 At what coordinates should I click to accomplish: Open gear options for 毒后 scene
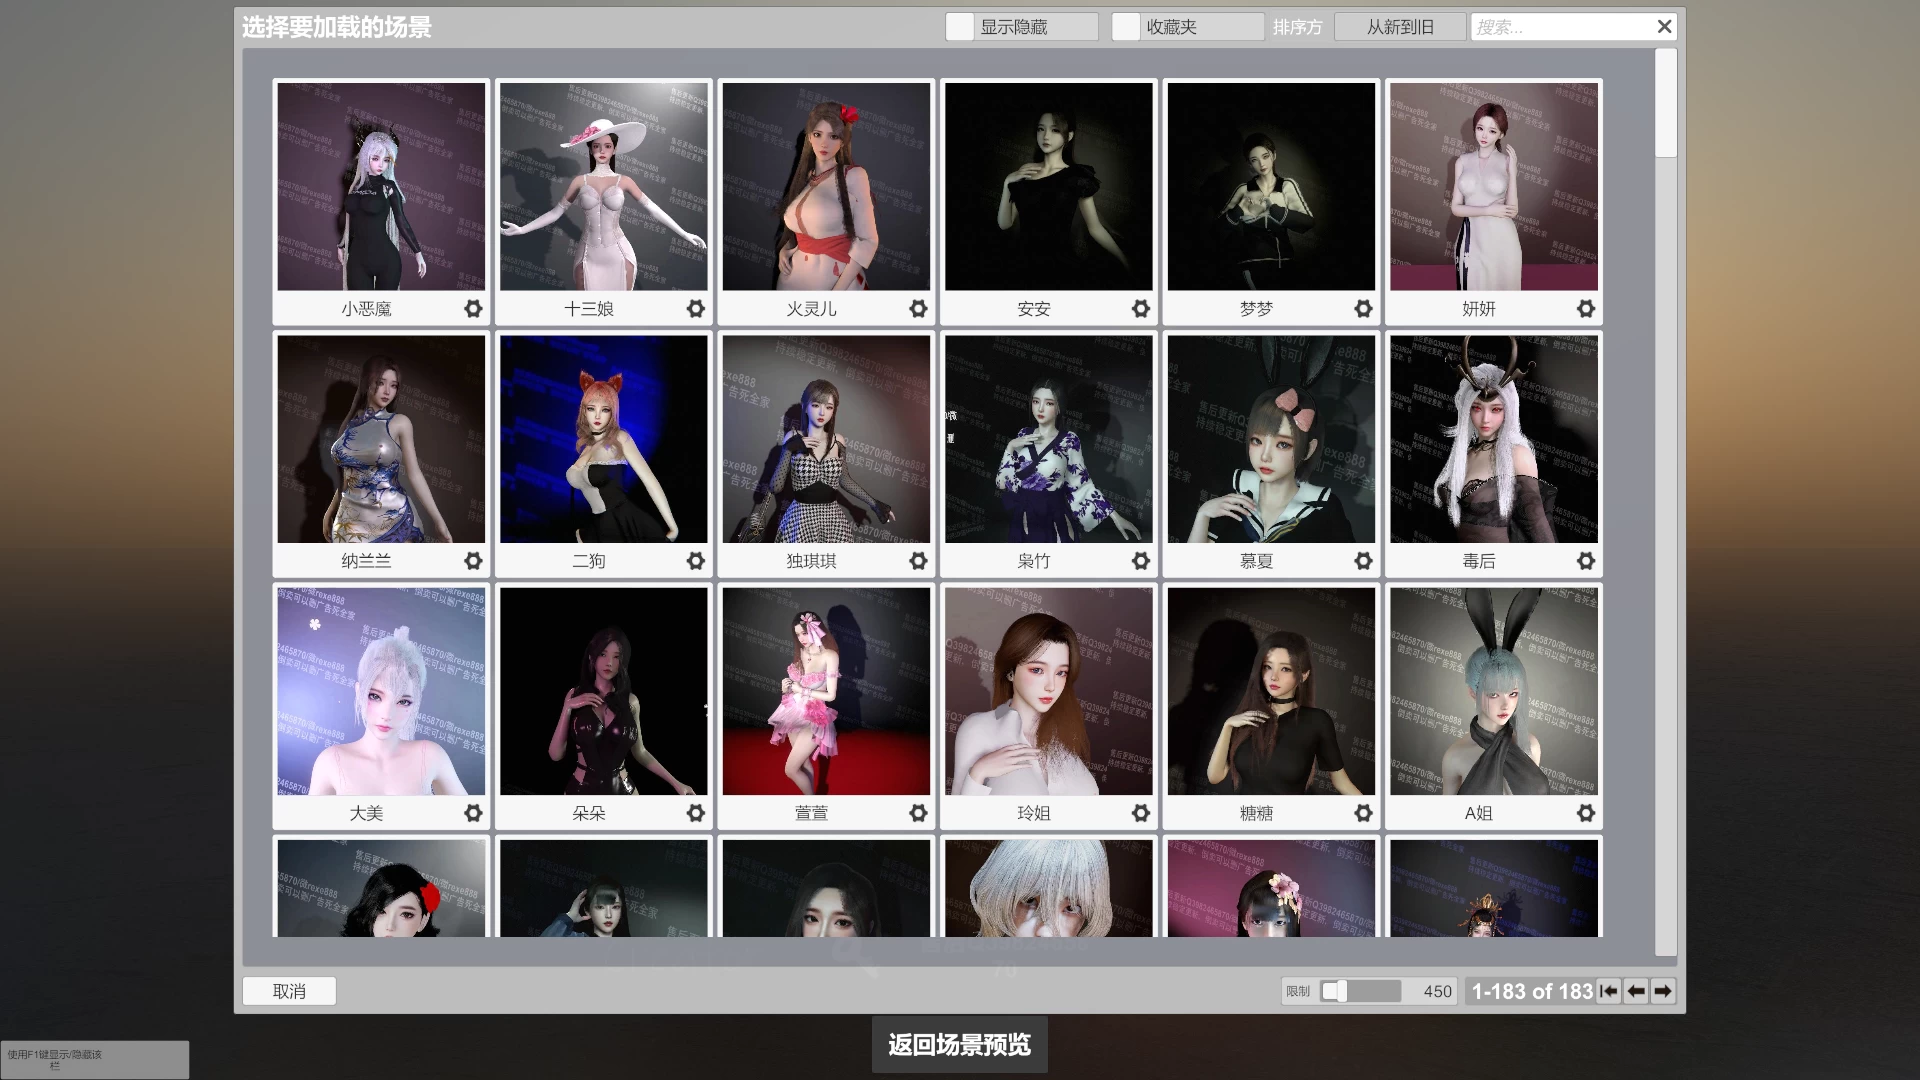1586,561
